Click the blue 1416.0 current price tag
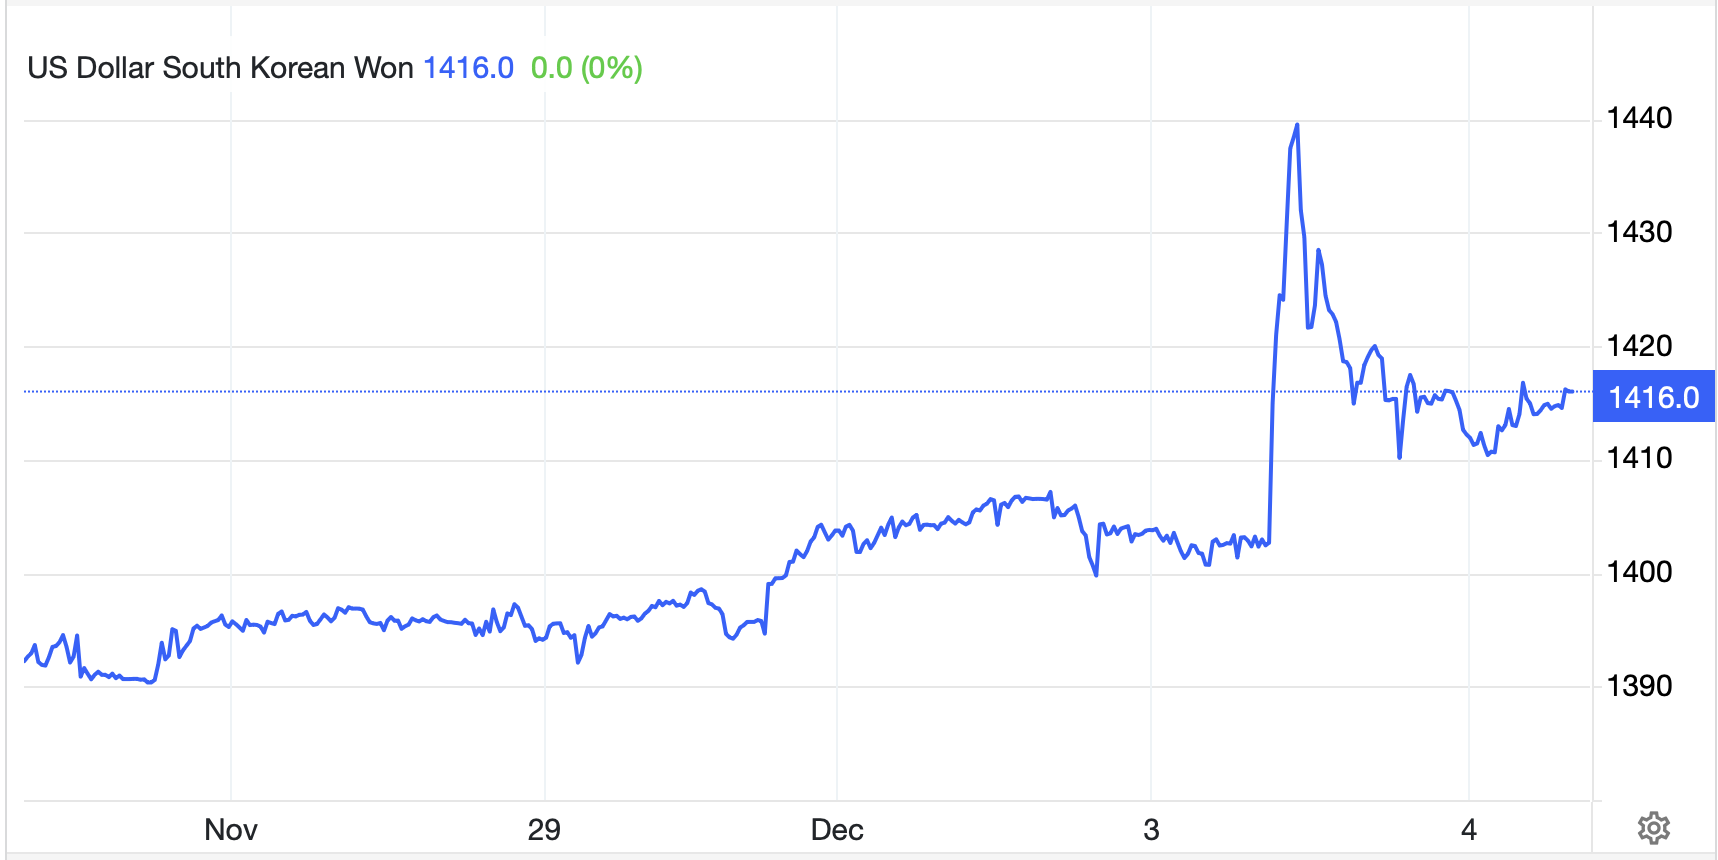 (x=1653, y=397)
